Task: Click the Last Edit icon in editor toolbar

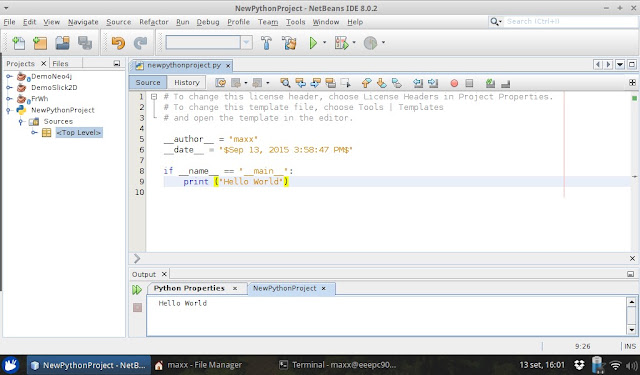Action: 220,83
